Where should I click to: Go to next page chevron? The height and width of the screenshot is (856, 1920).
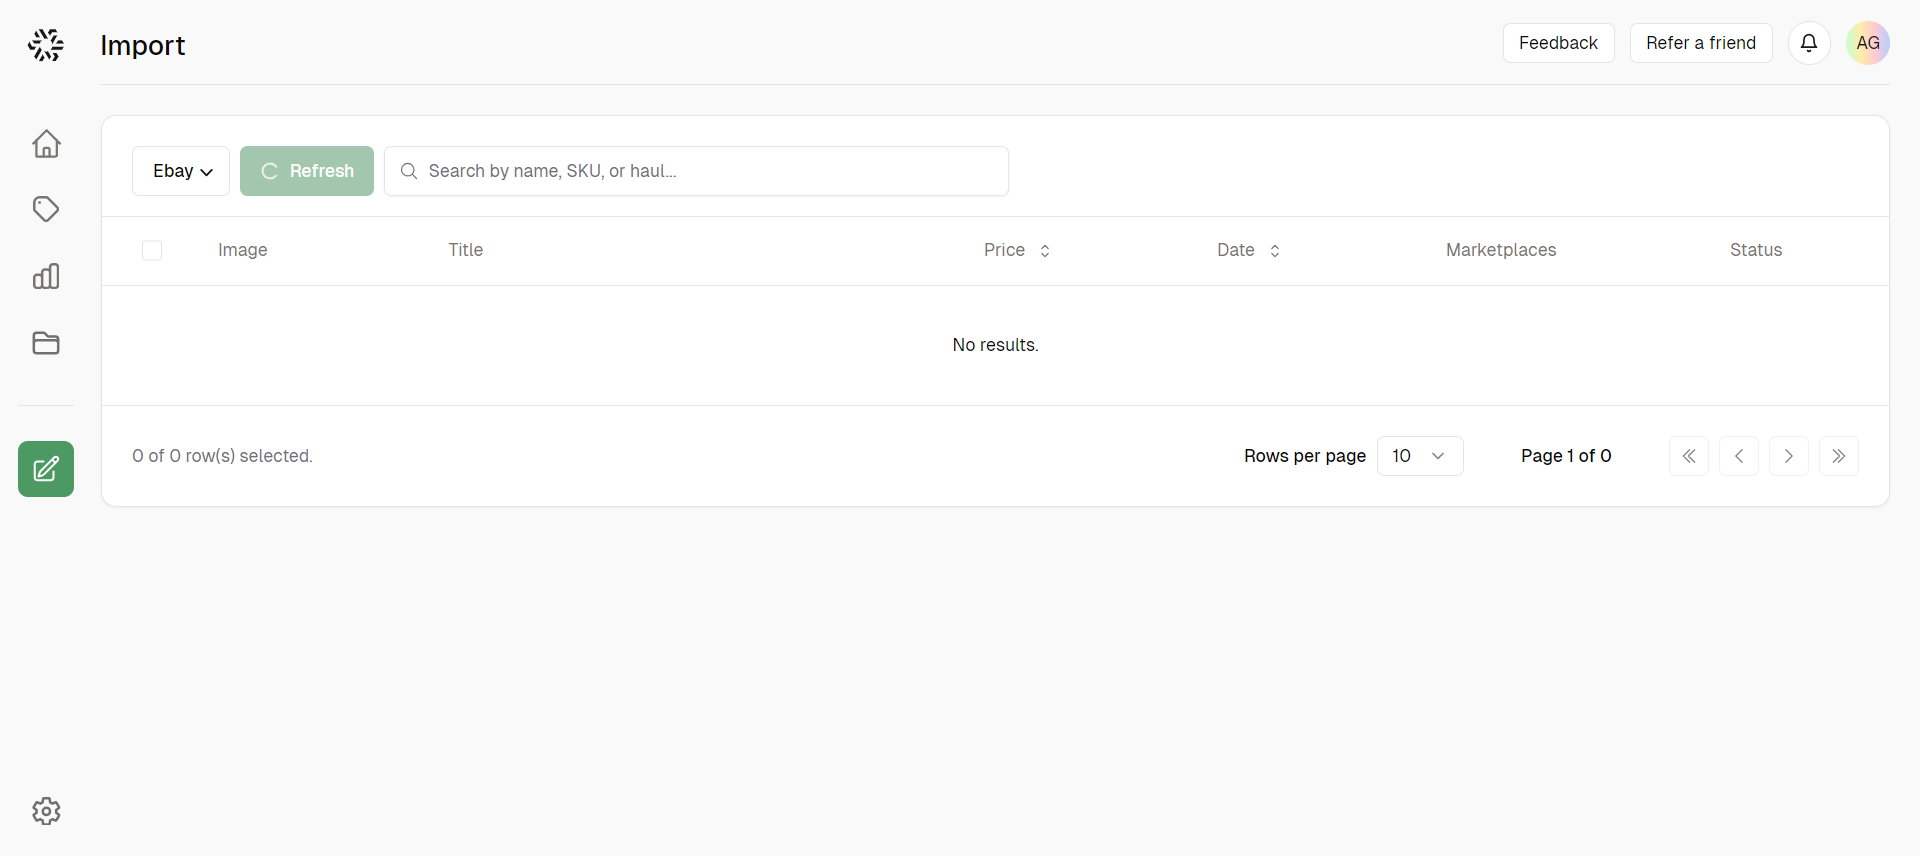coord(1789,456)
